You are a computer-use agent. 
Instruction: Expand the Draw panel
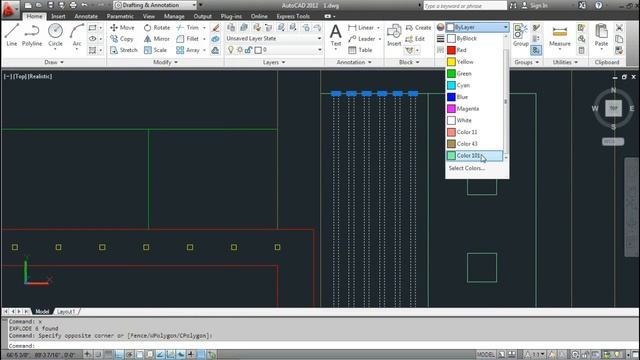[54, 62]
